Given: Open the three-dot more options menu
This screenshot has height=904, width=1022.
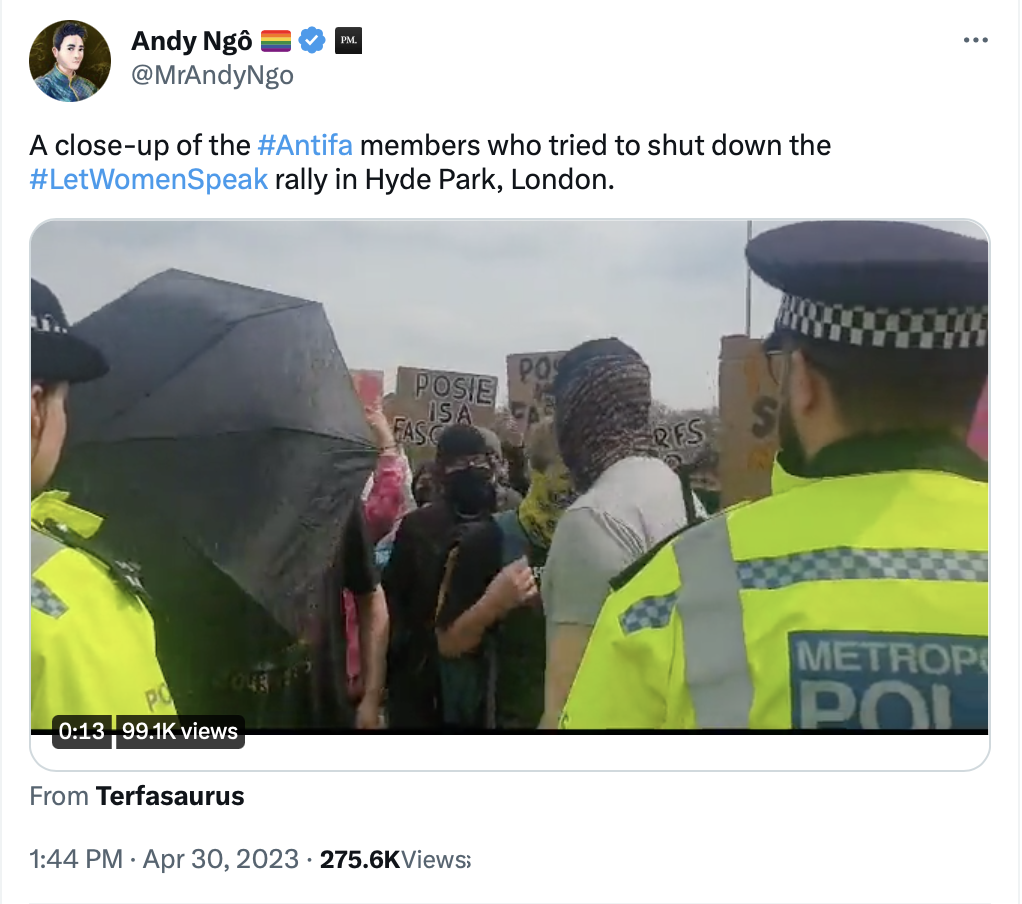Looking at the screenshot, I should (975, 40).
